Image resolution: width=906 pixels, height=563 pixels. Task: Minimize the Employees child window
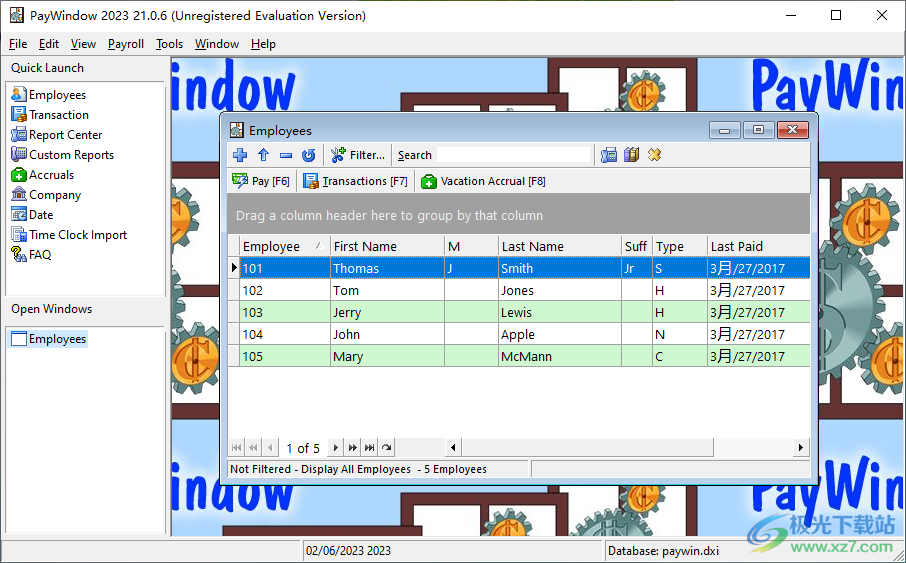tap(725, 130)
